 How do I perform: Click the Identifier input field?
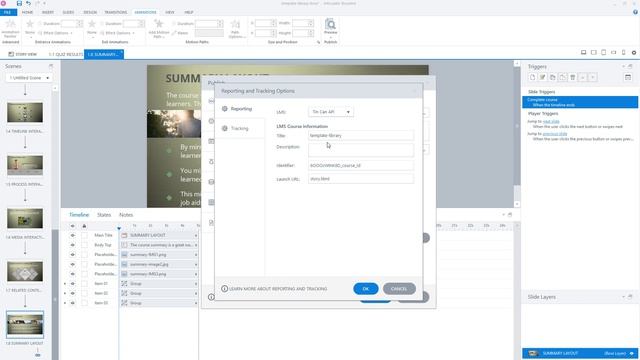coord(361,166)
